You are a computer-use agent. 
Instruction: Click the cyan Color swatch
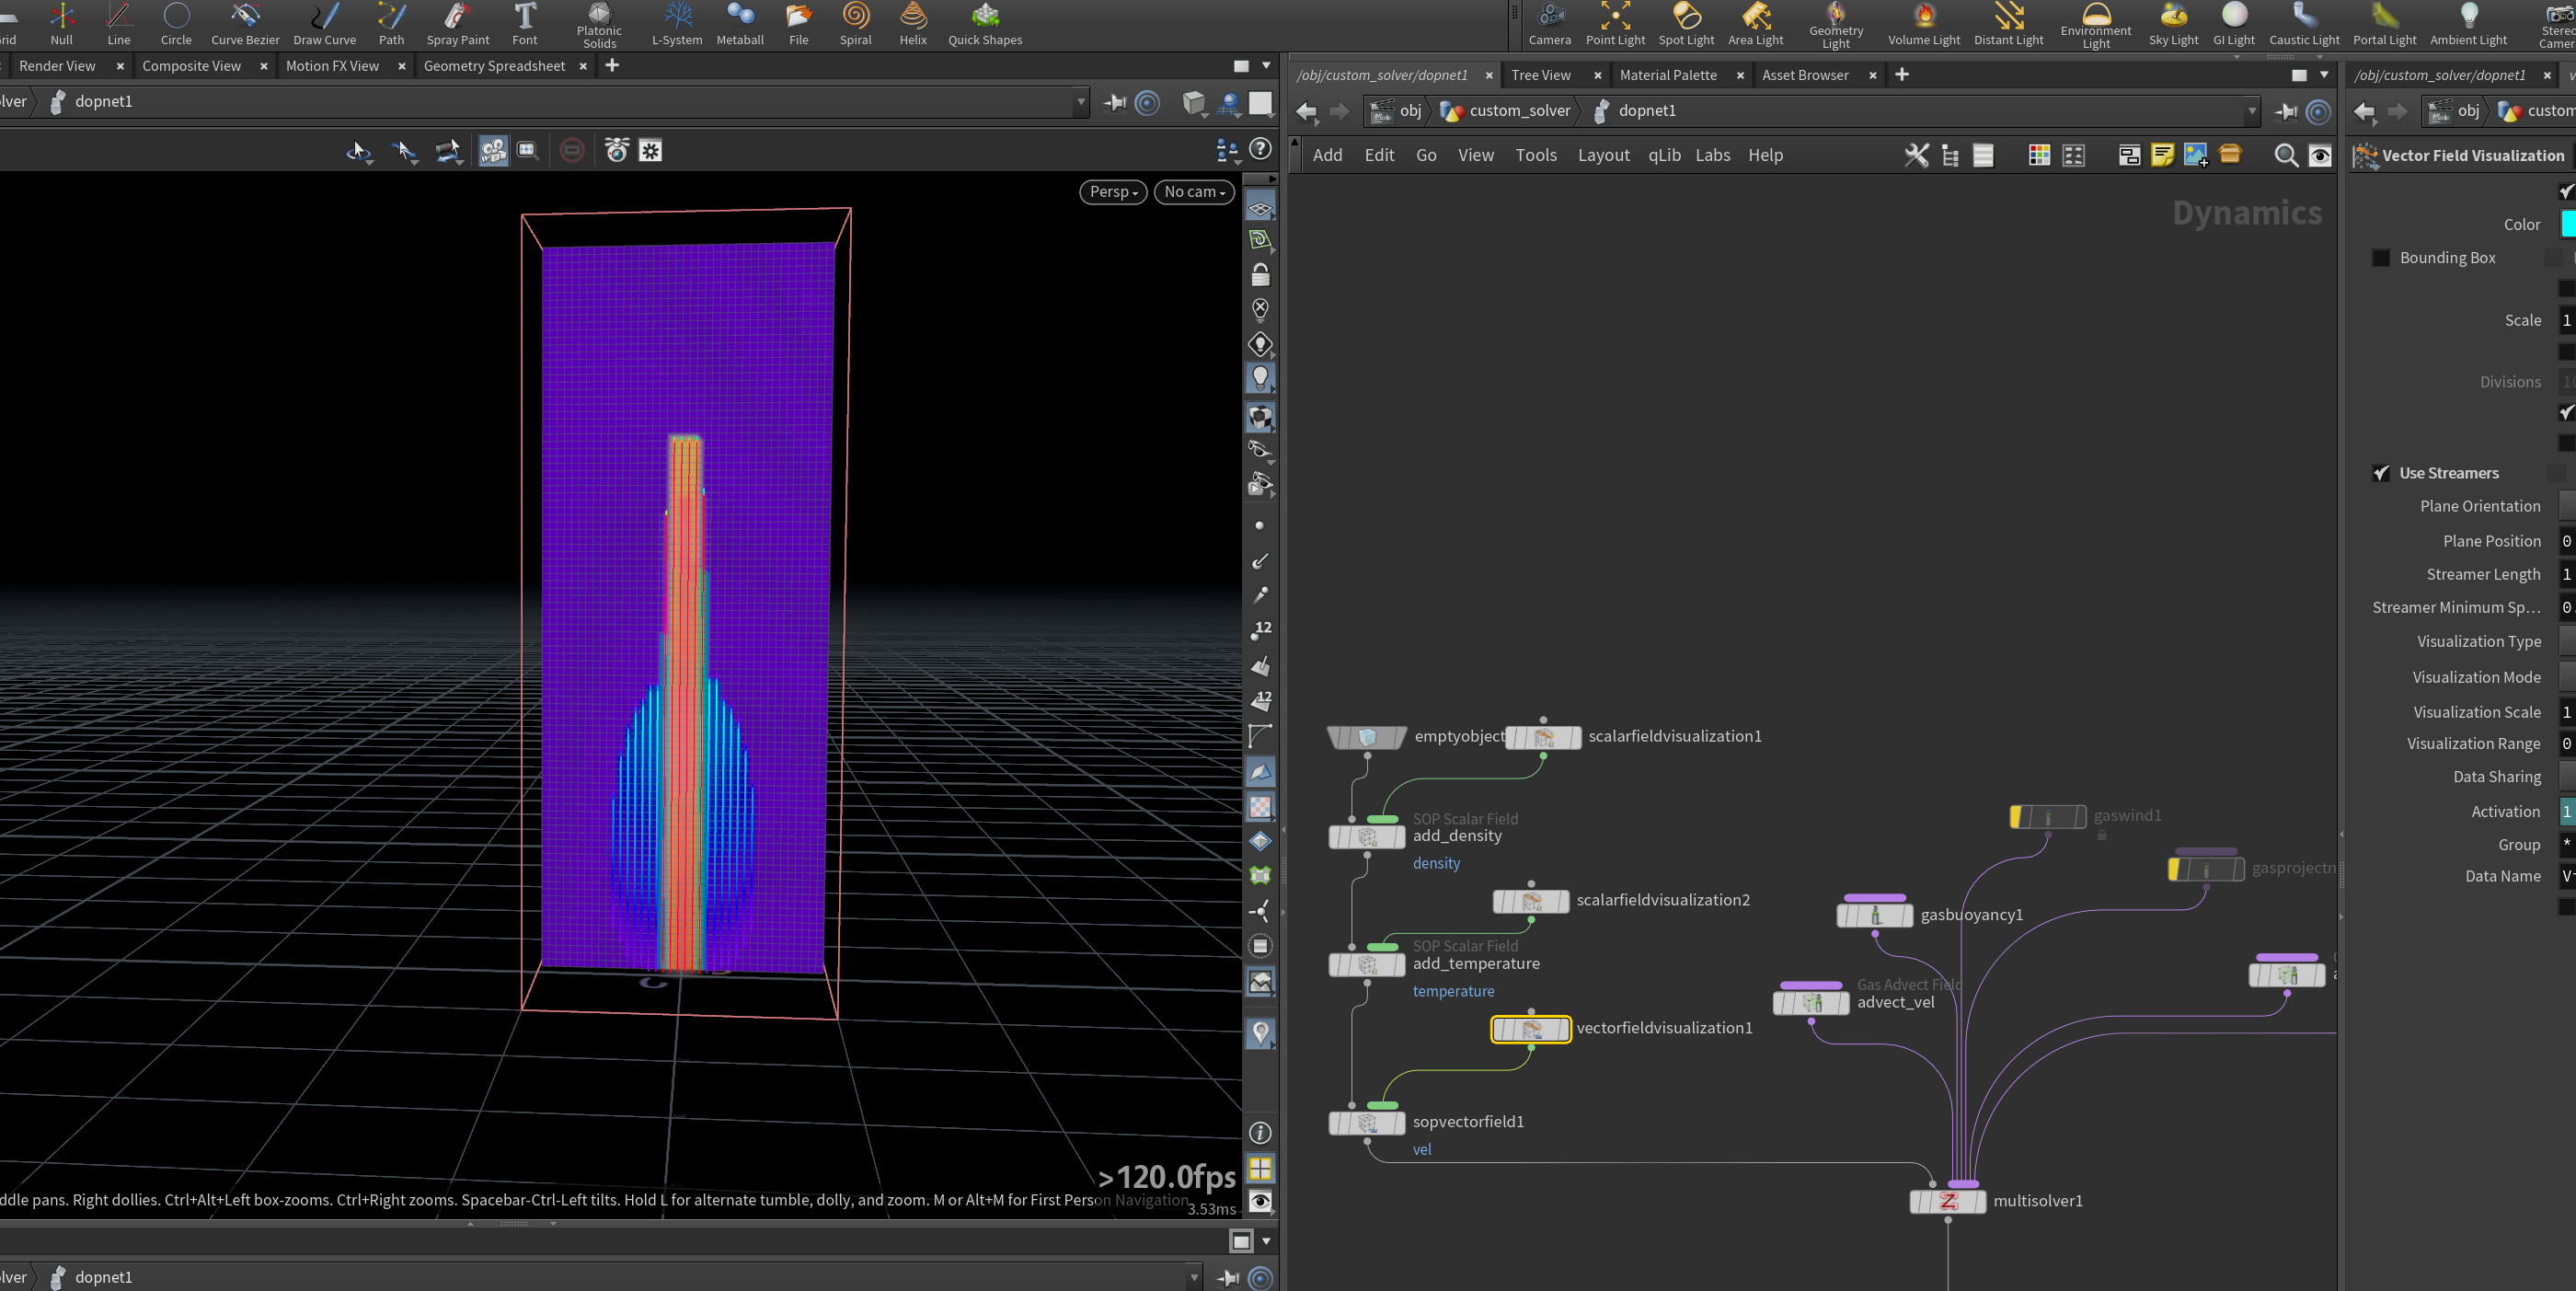click(x=2567, y=224)
